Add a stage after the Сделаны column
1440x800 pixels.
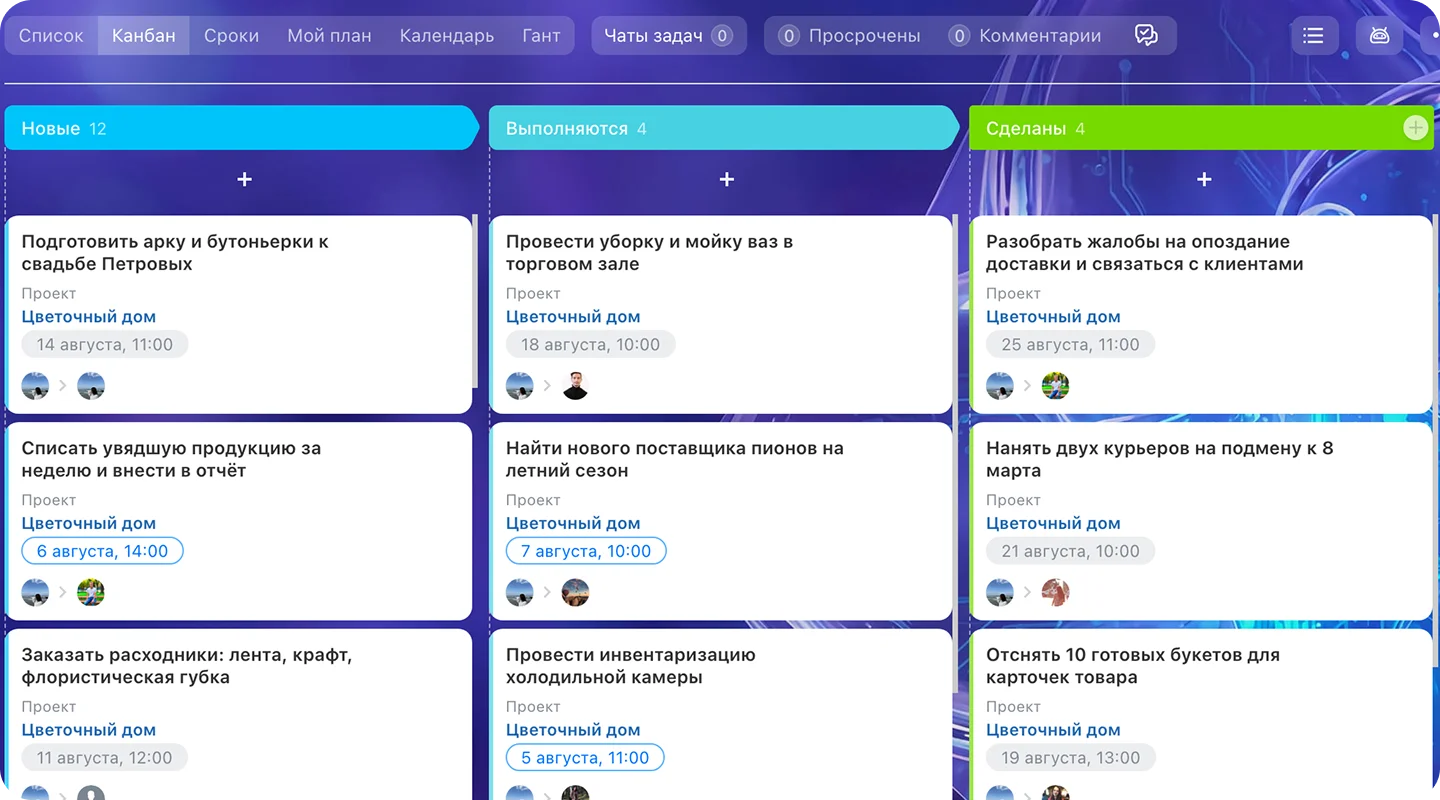click(1415, 128)
